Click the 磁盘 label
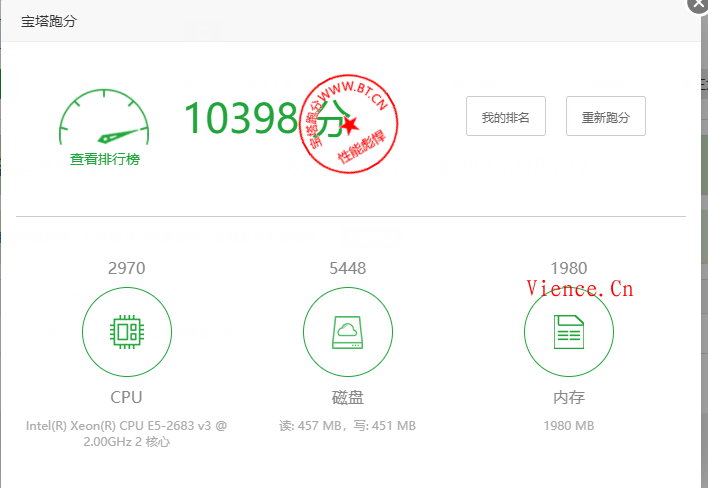This screenshot has height=488, width=708. (347, 397)
